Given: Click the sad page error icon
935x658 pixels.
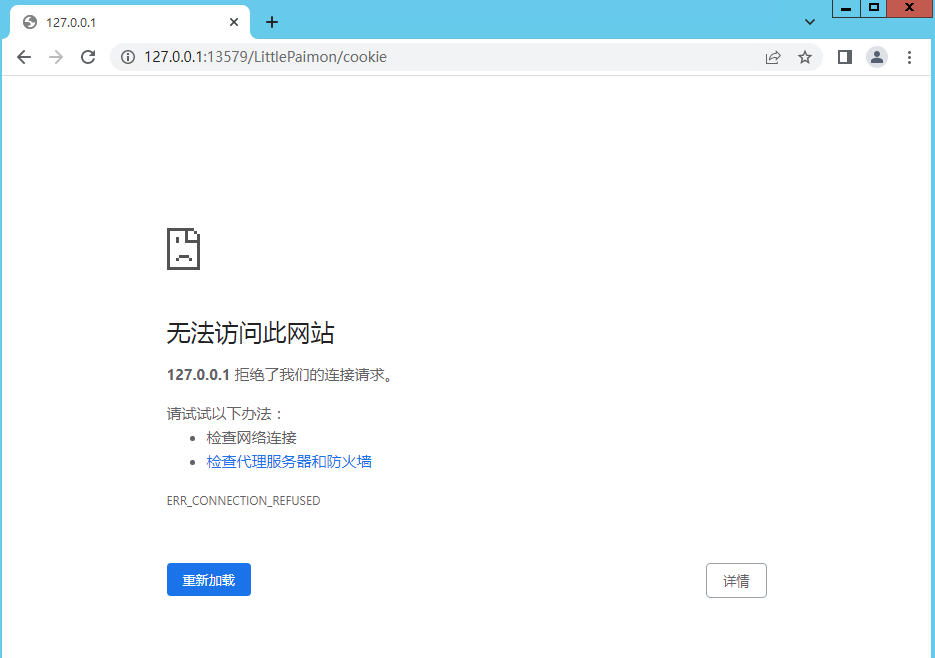Looking at the screenshot, I should click(x=183, y=249).
